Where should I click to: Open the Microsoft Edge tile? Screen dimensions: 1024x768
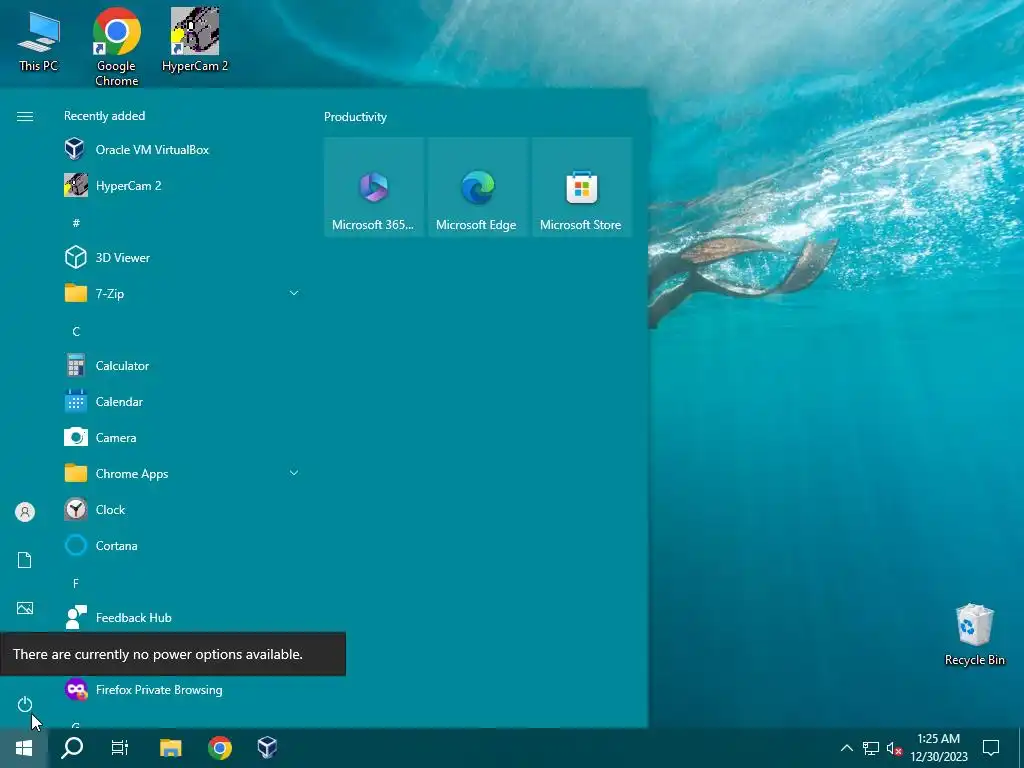477,187
